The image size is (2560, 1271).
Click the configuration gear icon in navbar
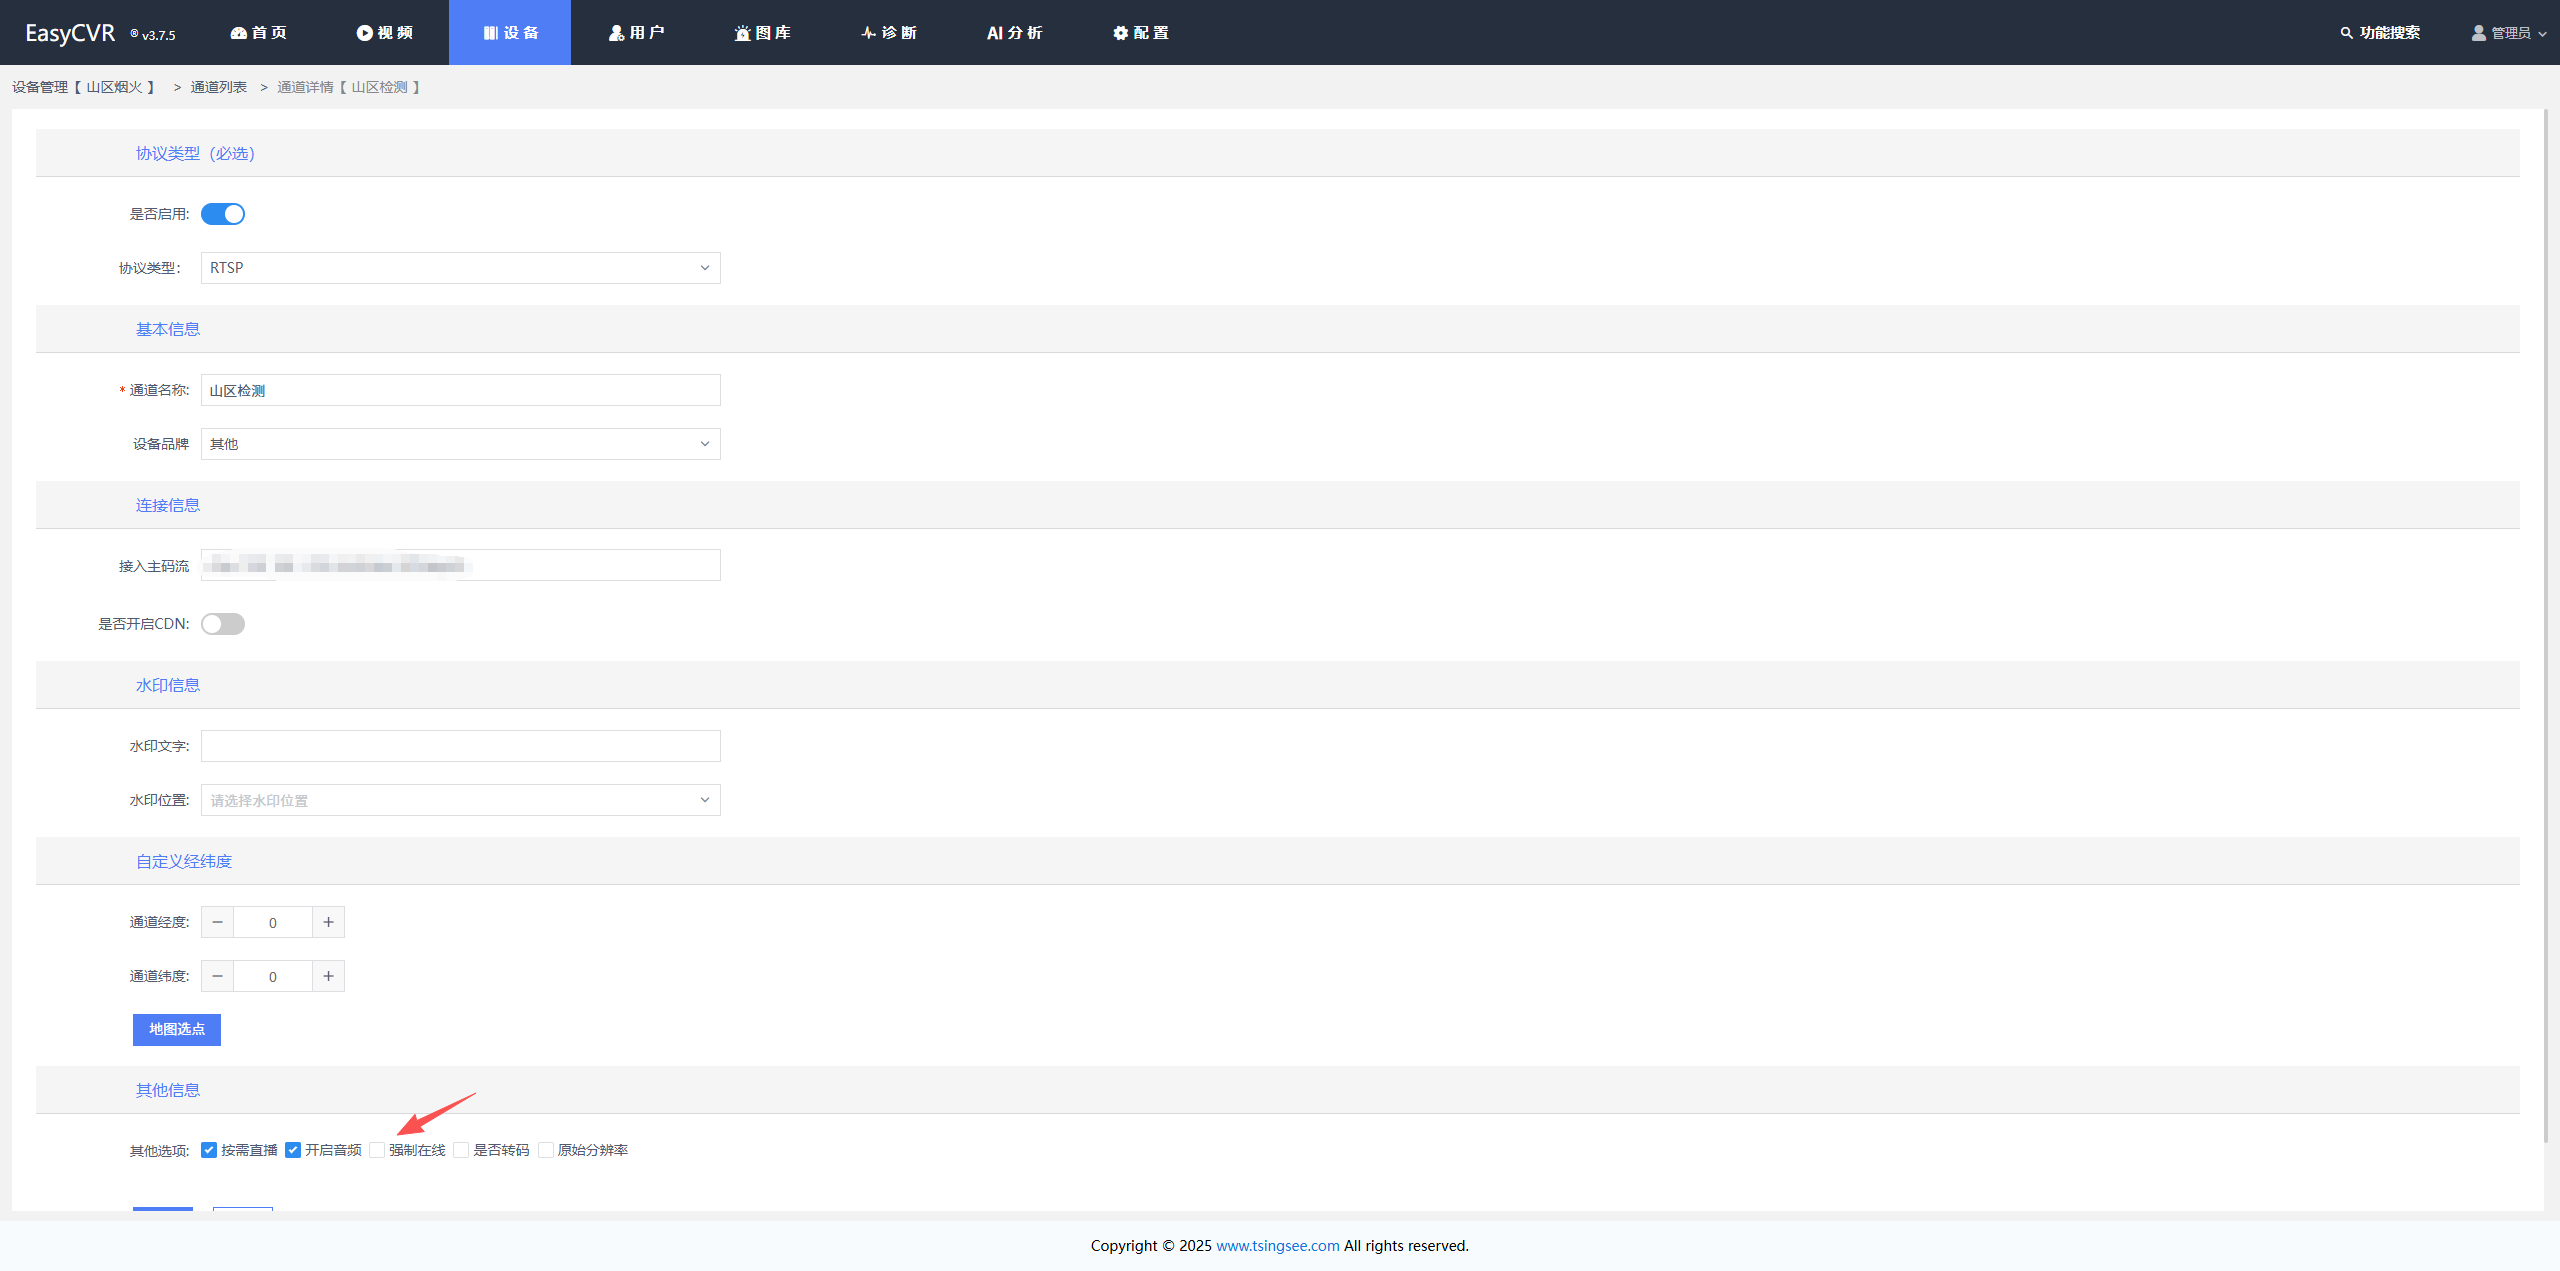[1120, 33]
